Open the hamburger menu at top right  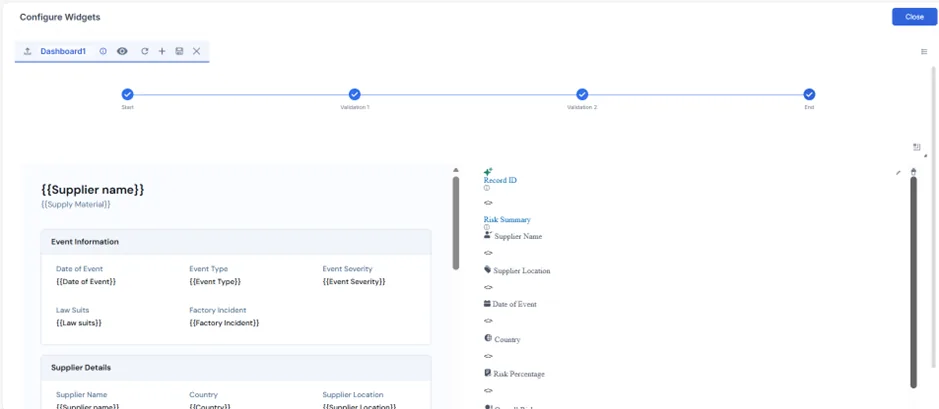pos(924,51)
